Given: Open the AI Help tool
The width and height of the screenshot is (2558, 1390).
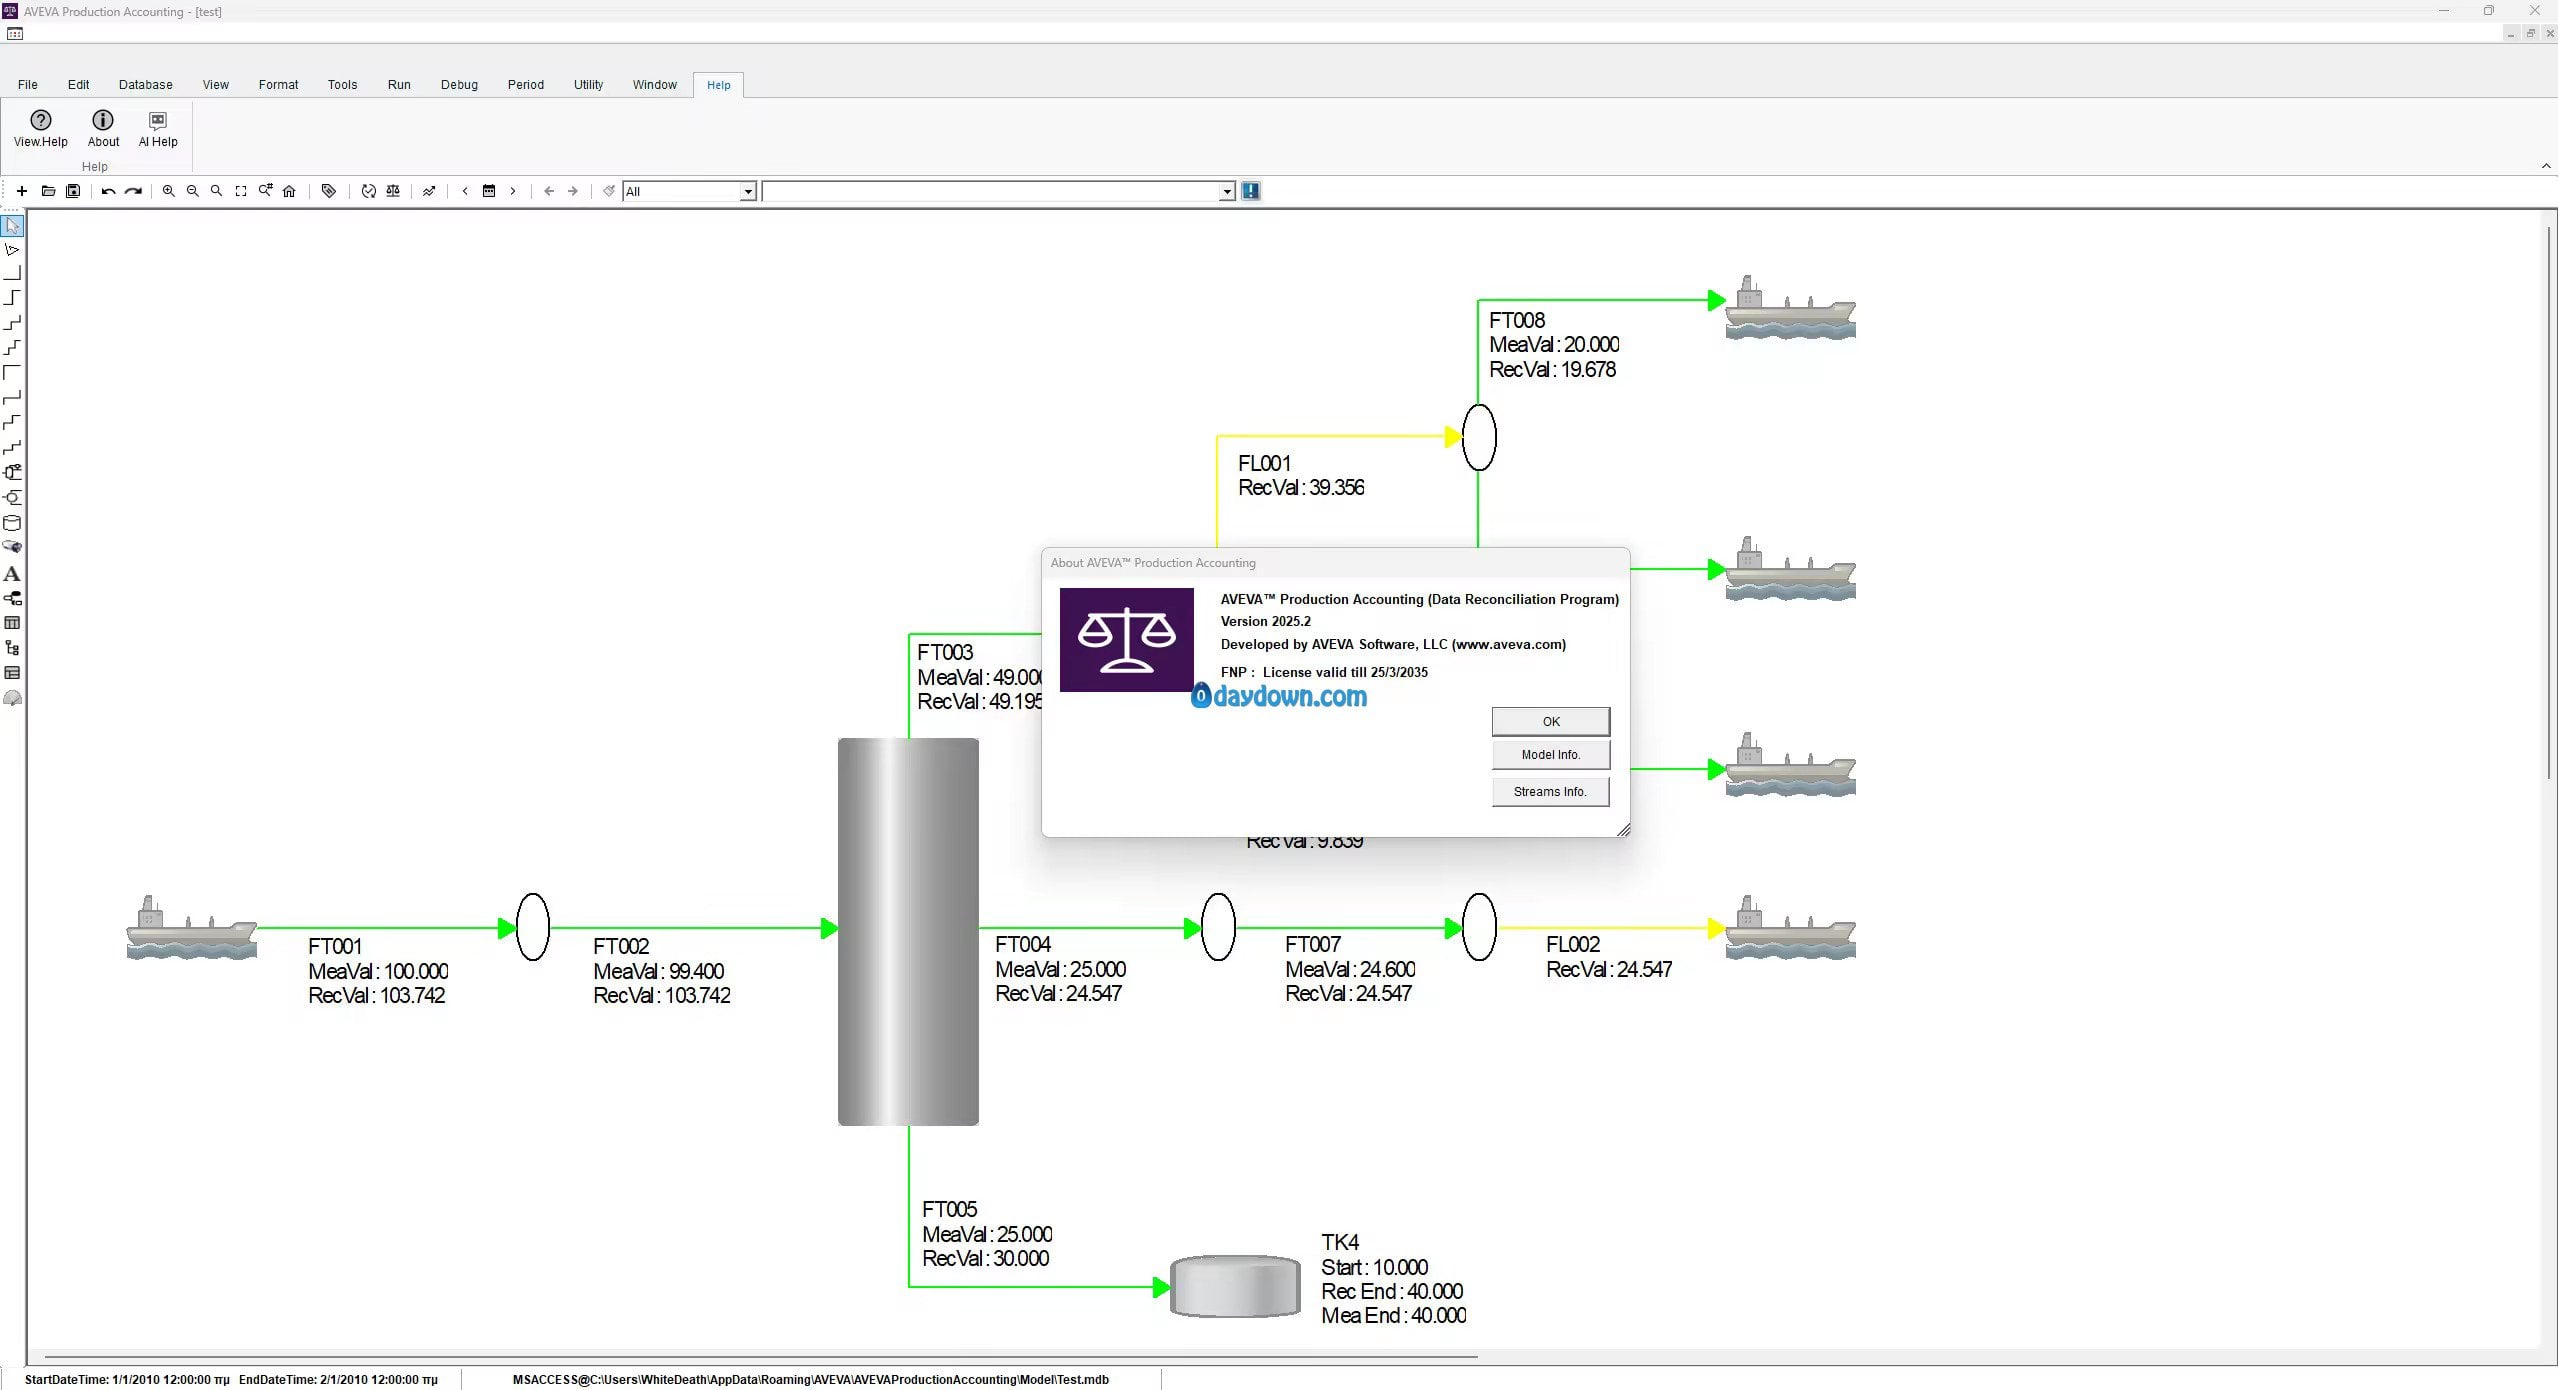Looking at the screenshot, I should coord(158,121).
